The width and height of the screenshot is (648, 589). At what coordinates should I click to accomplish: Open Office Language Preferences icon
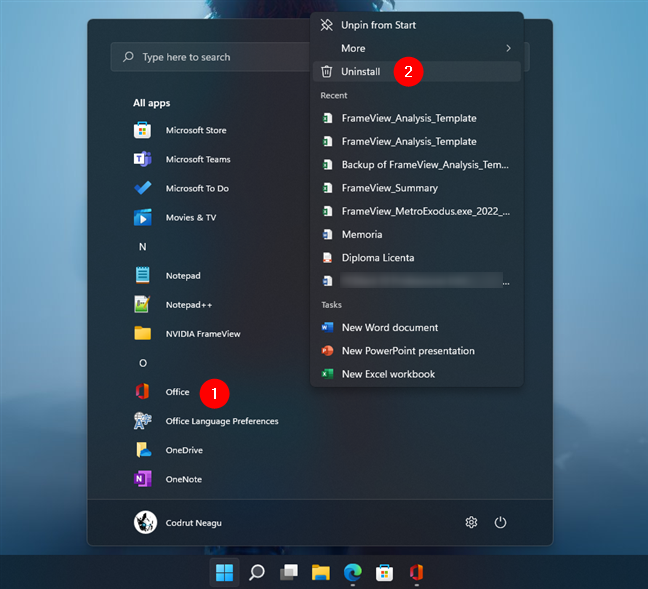coord(143,421)
